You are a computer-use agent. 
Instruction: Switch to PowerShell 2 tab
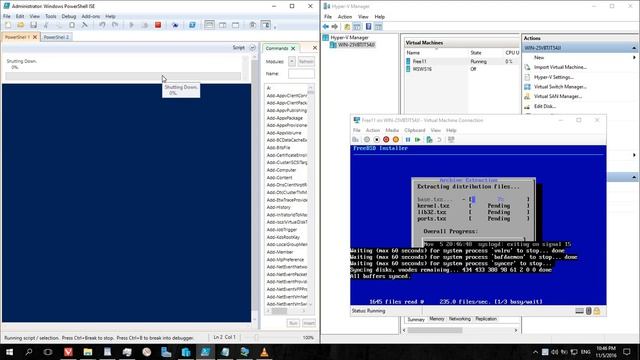click(x=56, y=37)
